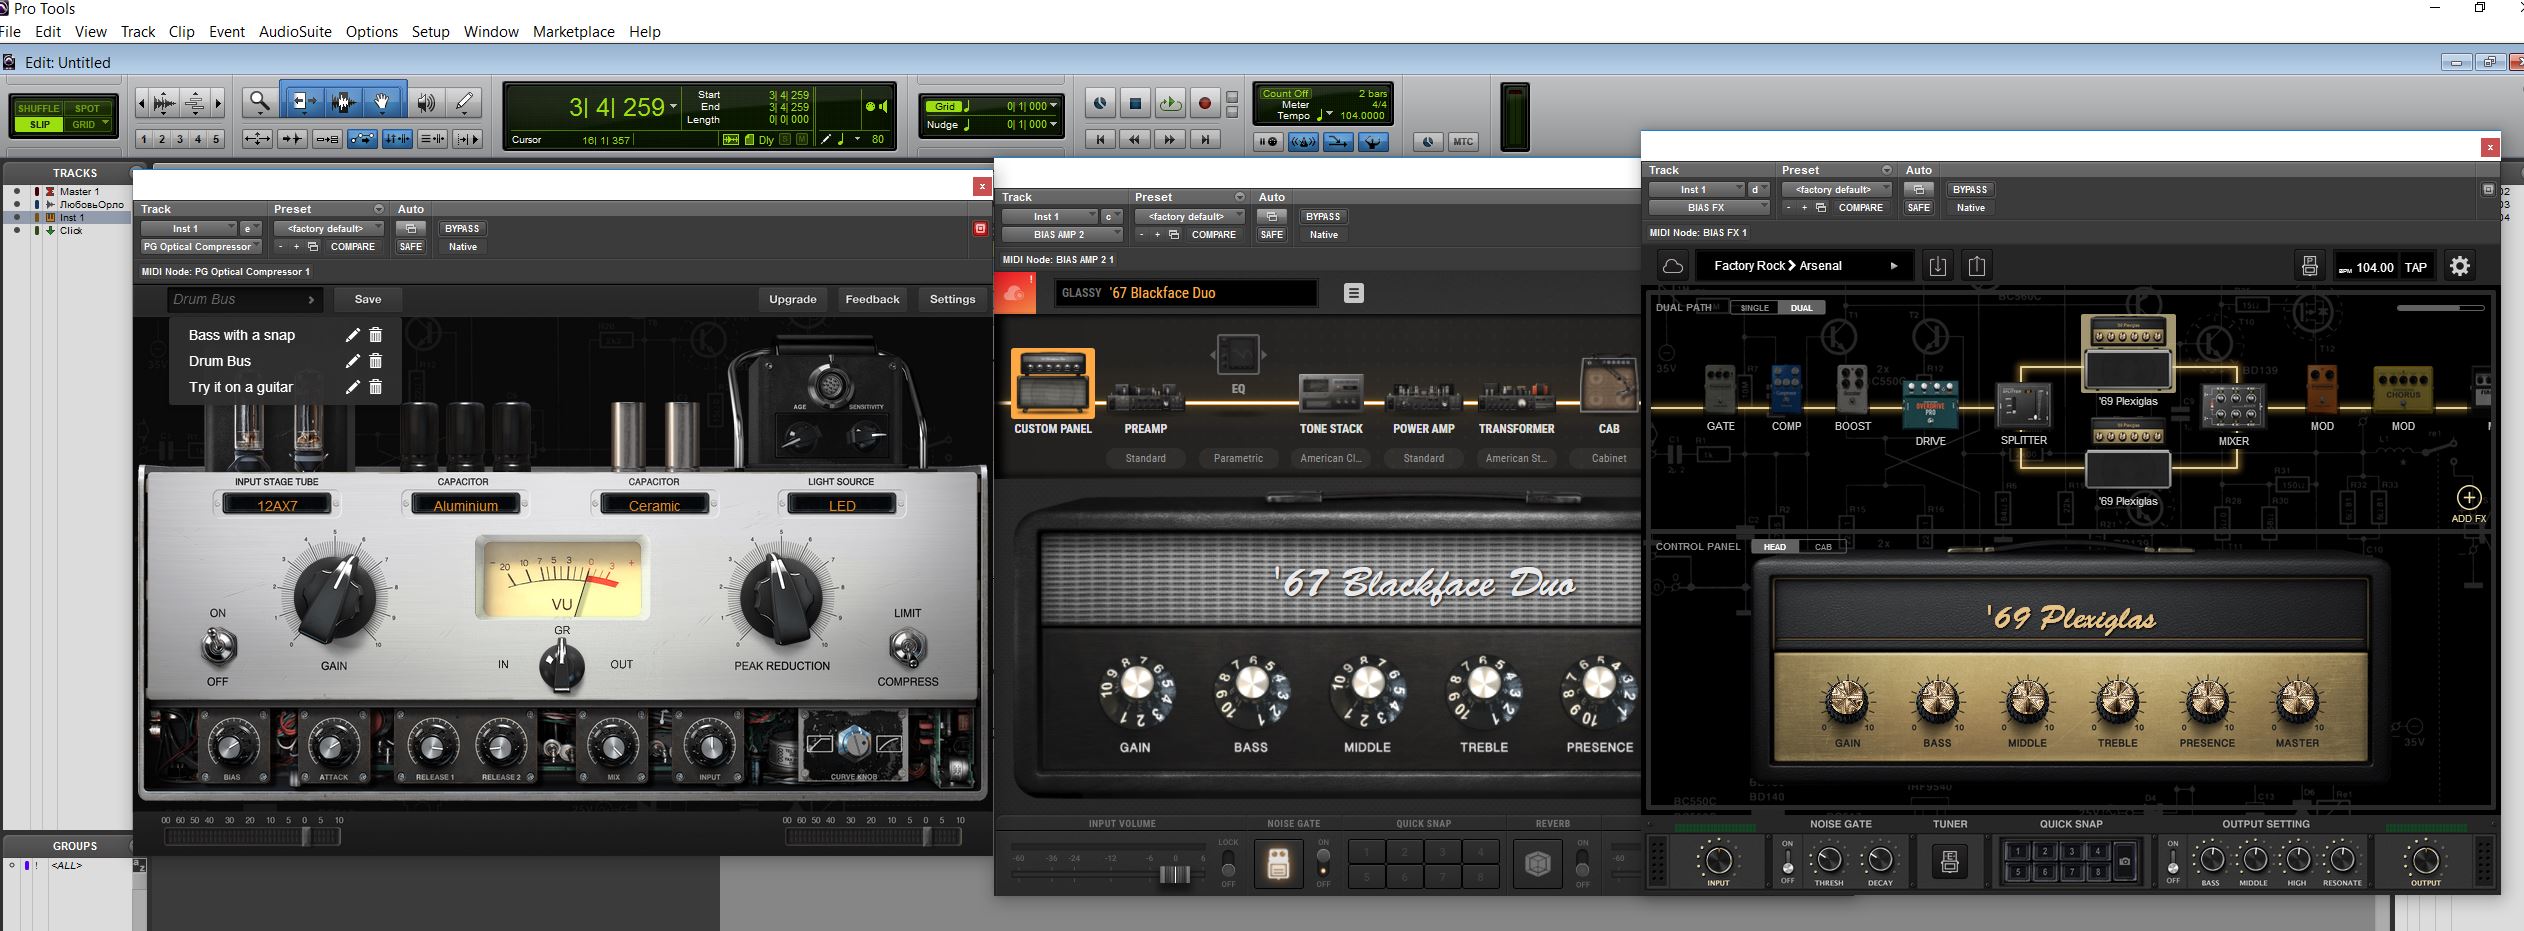Viewport: 2524px width, 931px height.
Task: Toggle Wait for Note MIDI button
Action: (1268, 142)
